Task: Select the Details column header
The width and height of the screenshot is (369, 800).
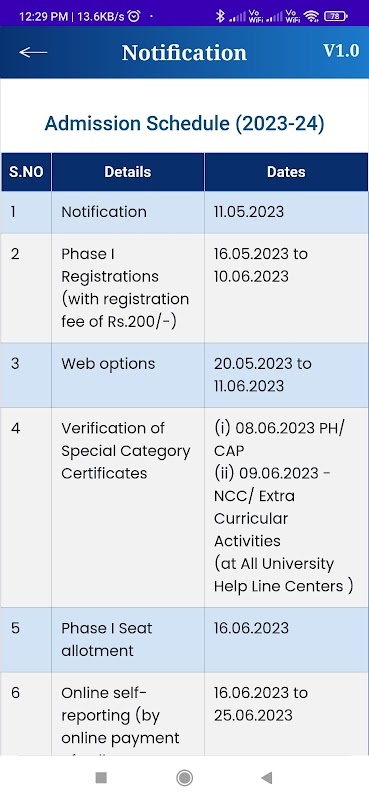Action: 128,172
